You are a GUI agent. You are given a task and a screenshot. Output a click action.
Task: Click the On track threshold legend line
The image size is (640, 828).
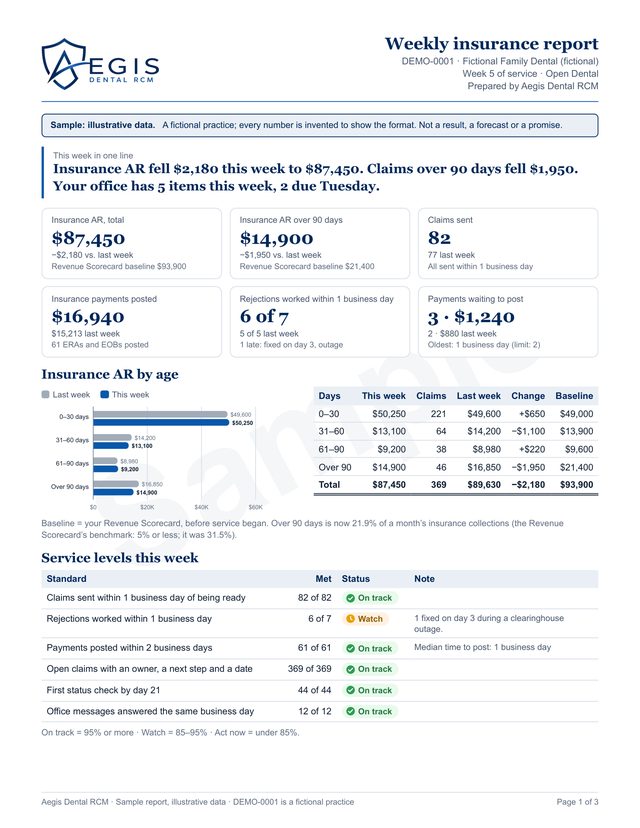point(171,732)
